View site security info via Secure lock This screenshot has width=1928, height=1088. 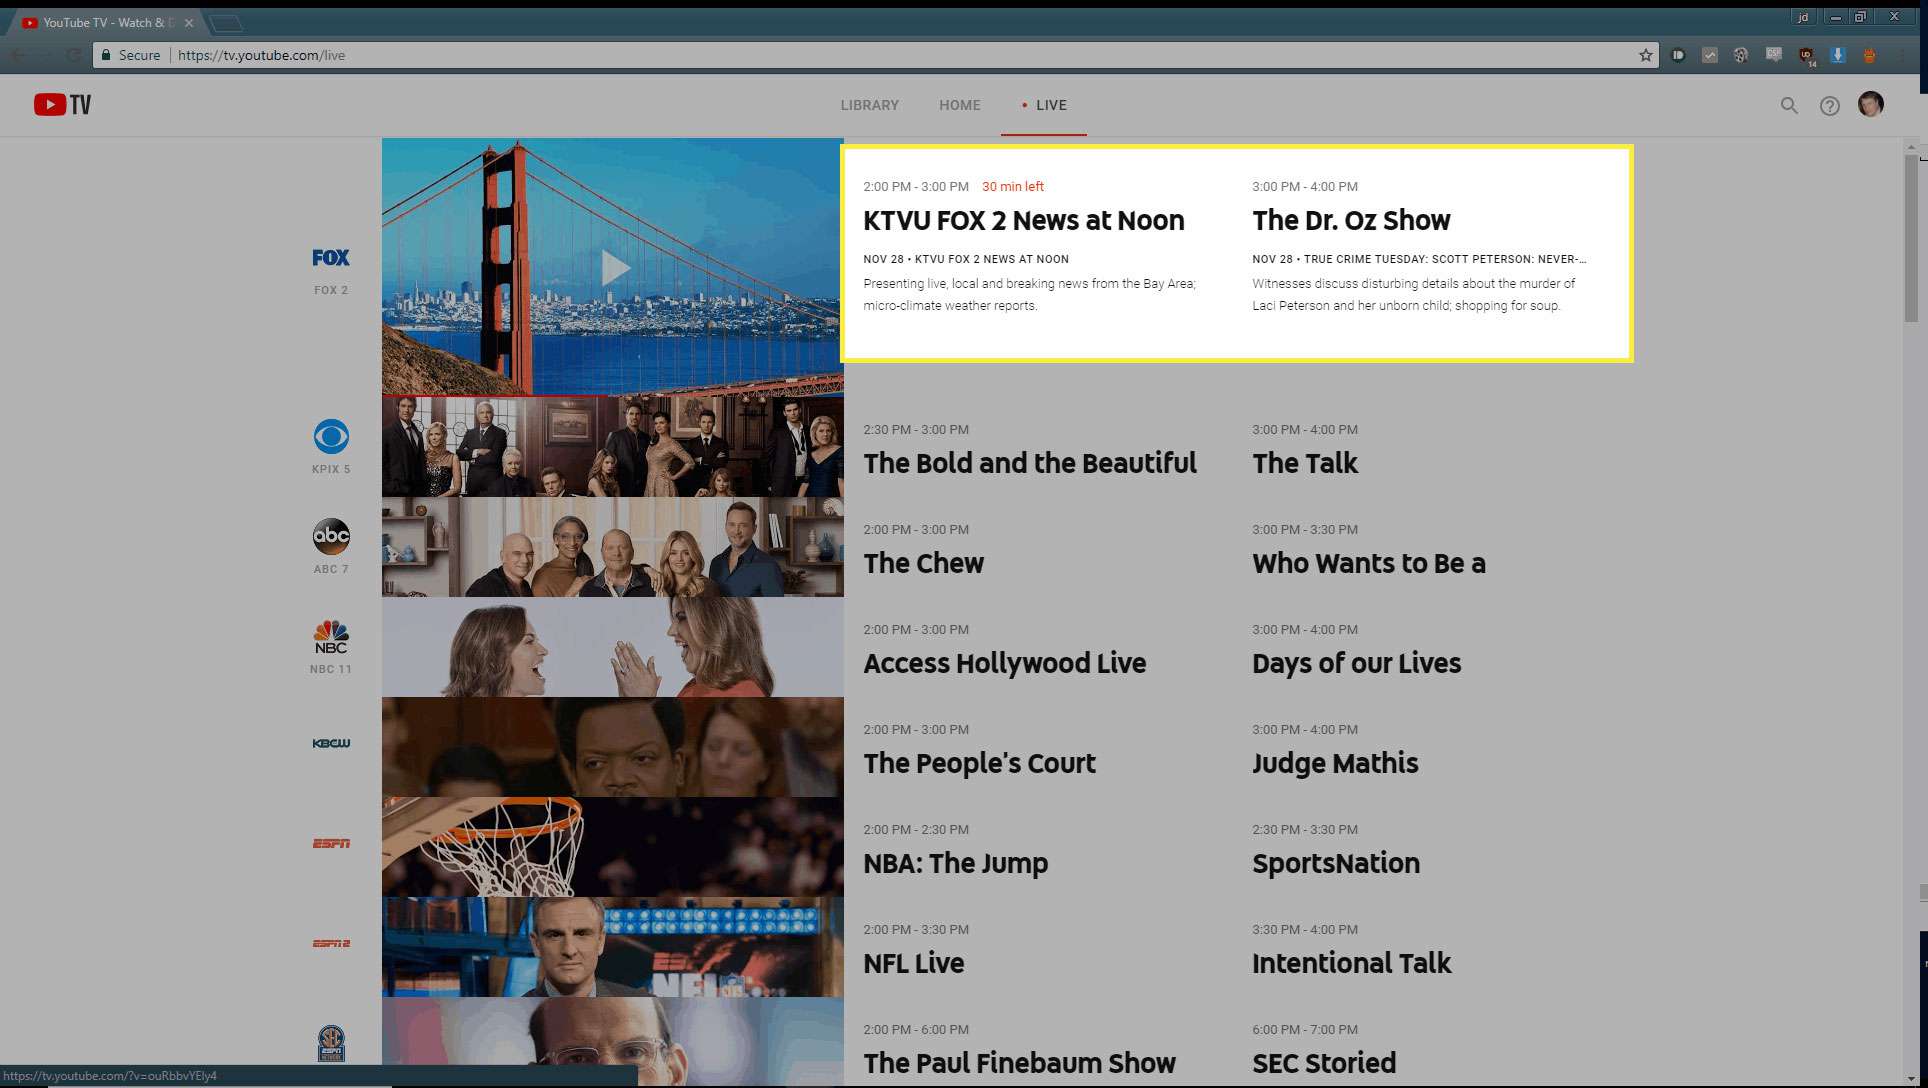click(130, 55)
